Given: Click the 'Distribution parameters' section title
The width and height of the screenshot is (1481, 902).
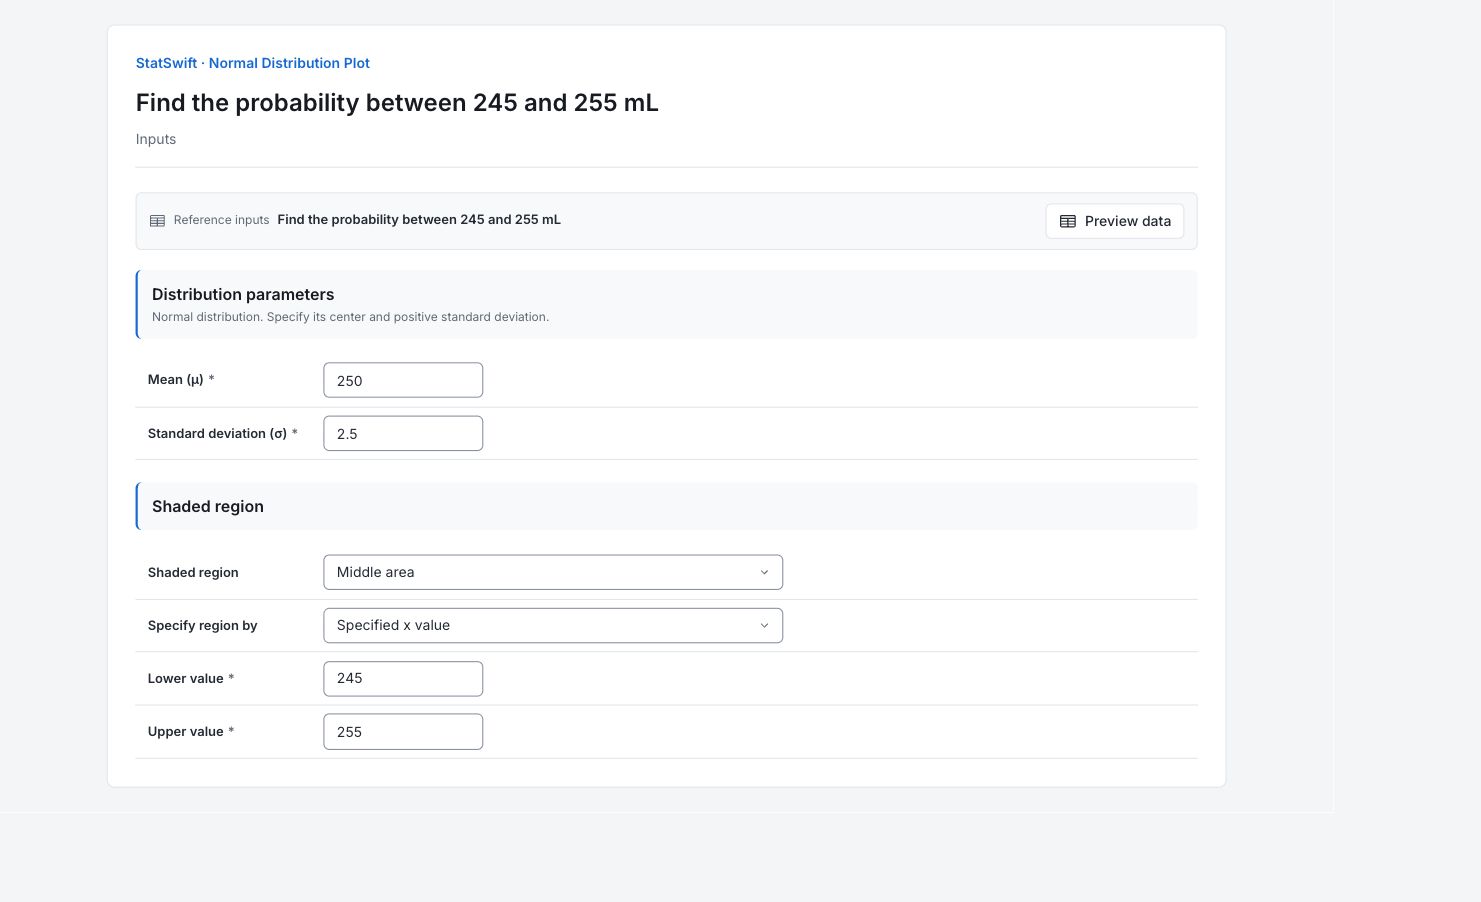Looking at the screenshot, I should (x=243, y=294).
